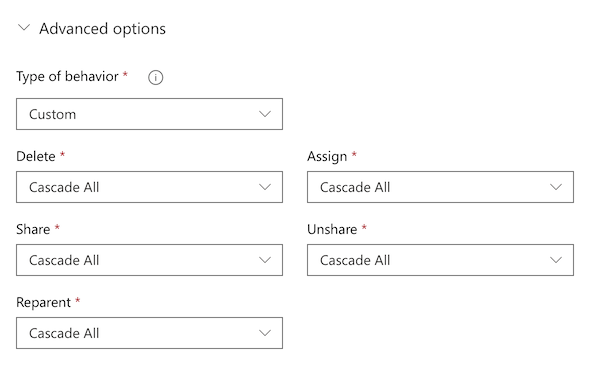
Task: Click the chevron arrow in the Unshare dropdown
Action: (x=556, y=260)
